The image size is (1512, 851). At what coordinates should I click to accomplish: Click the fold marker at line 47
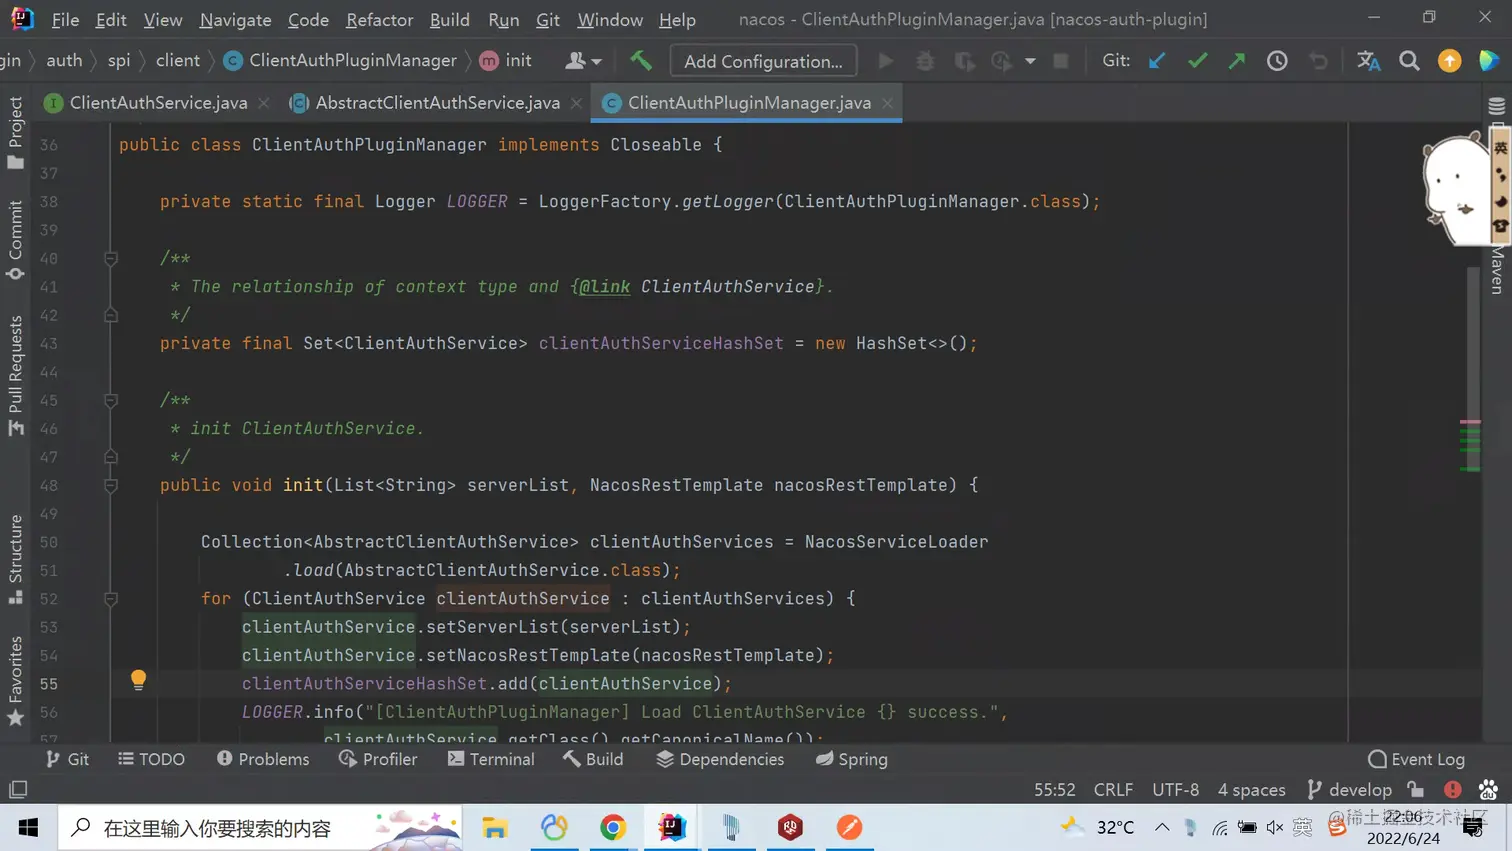tap(111, 457)
